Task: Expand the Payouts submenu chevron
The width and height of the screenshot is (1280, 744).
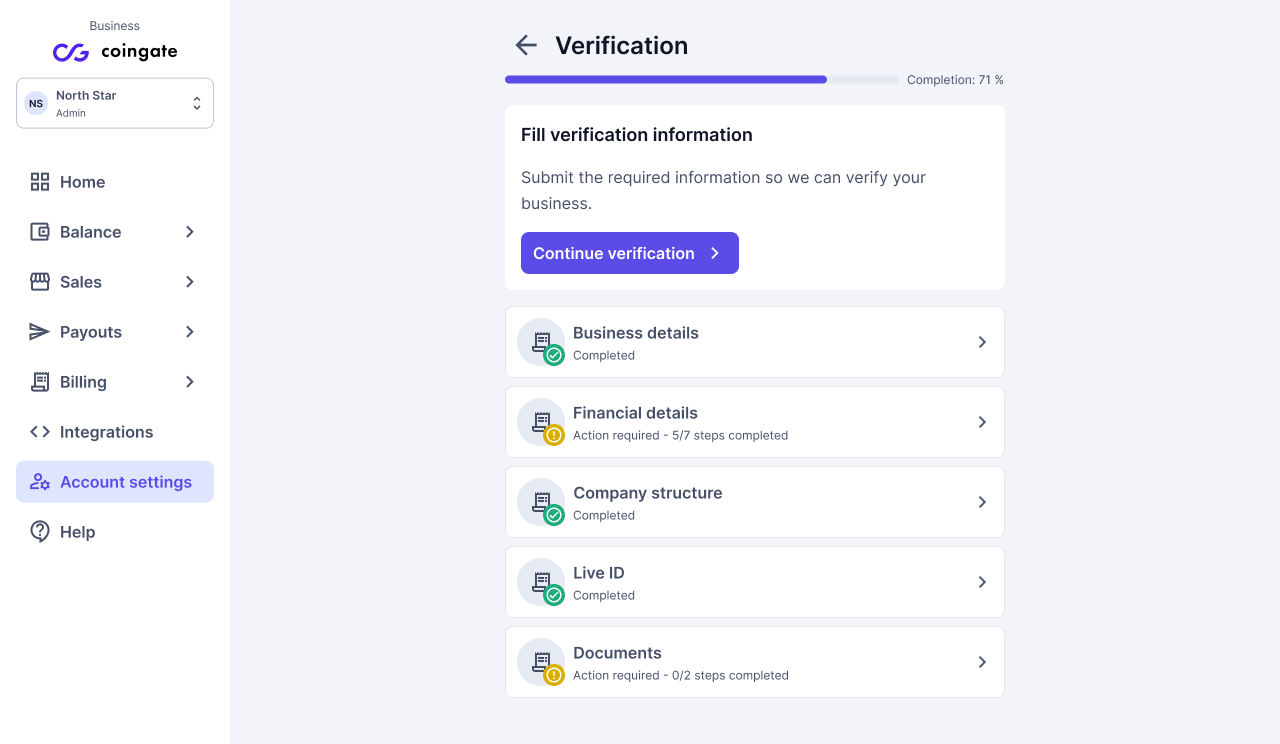Action: (x=190, y=332)
